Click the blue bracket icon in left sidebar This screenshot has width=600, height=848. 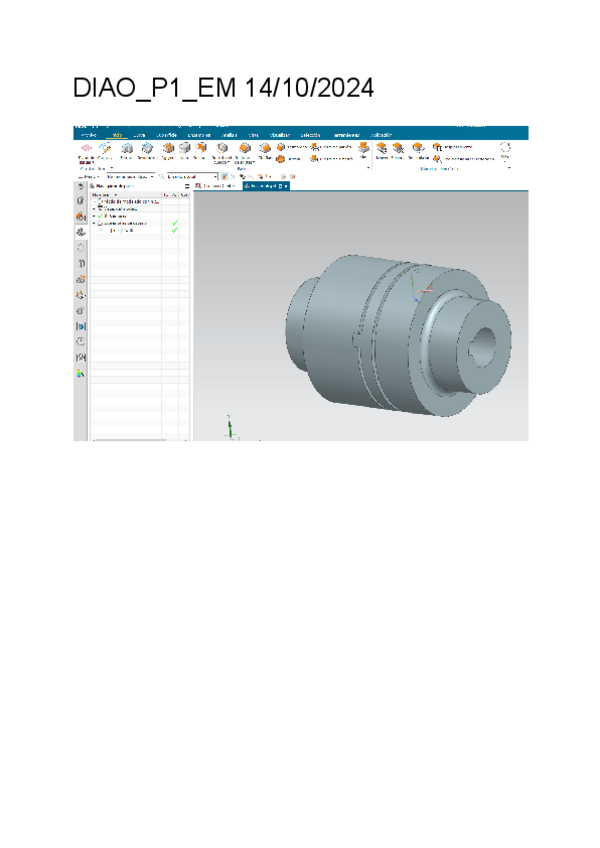pyautogui.click(x=81, y=326)
